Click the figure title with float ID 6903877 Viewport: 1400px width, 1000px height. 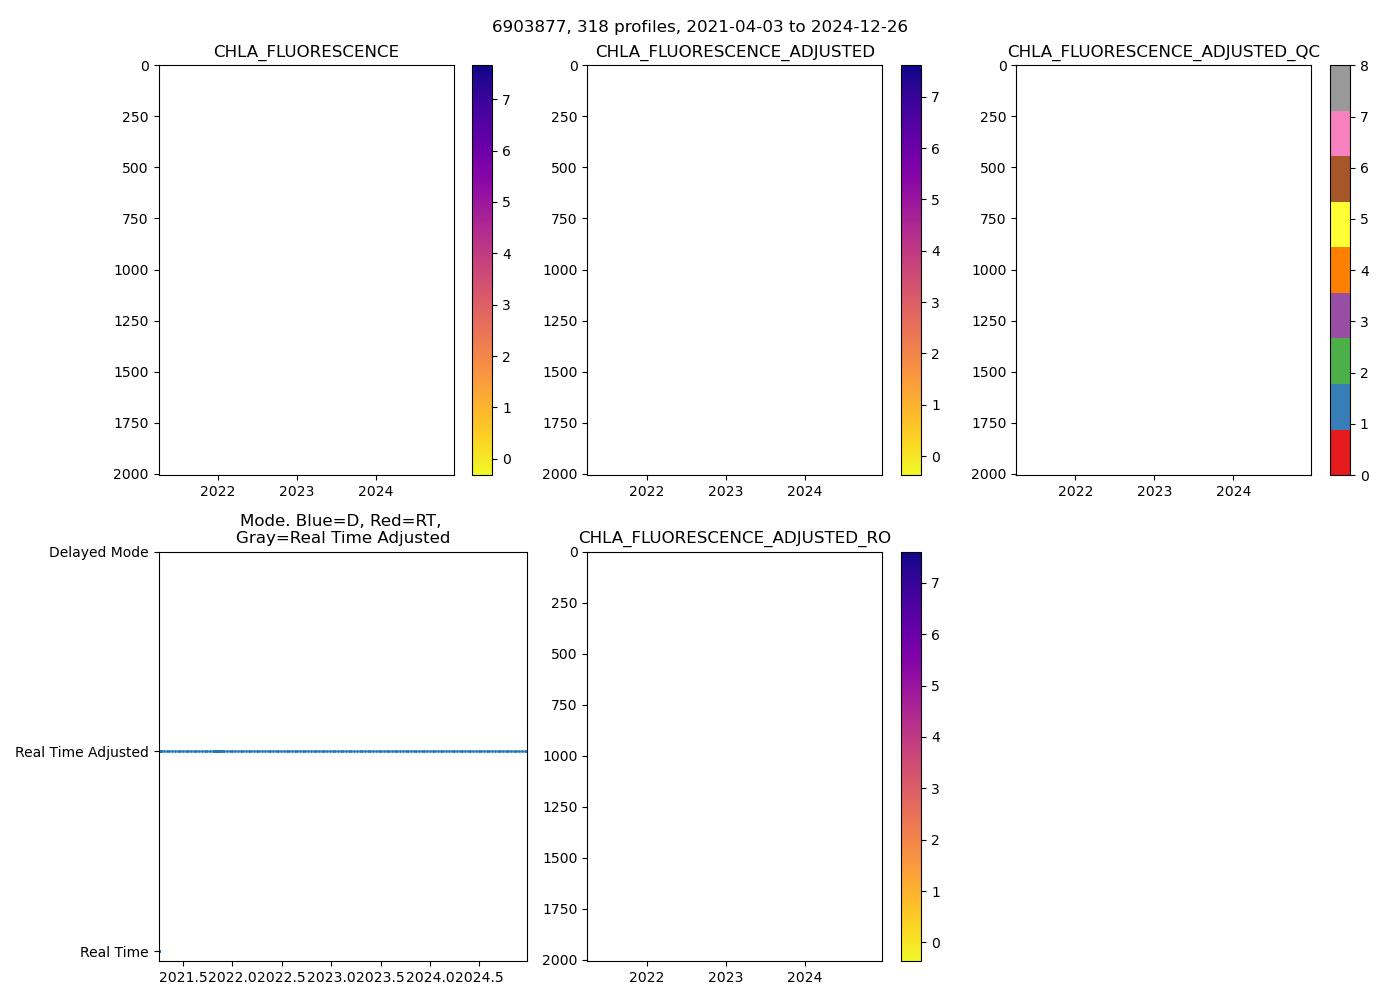[699, 27]
